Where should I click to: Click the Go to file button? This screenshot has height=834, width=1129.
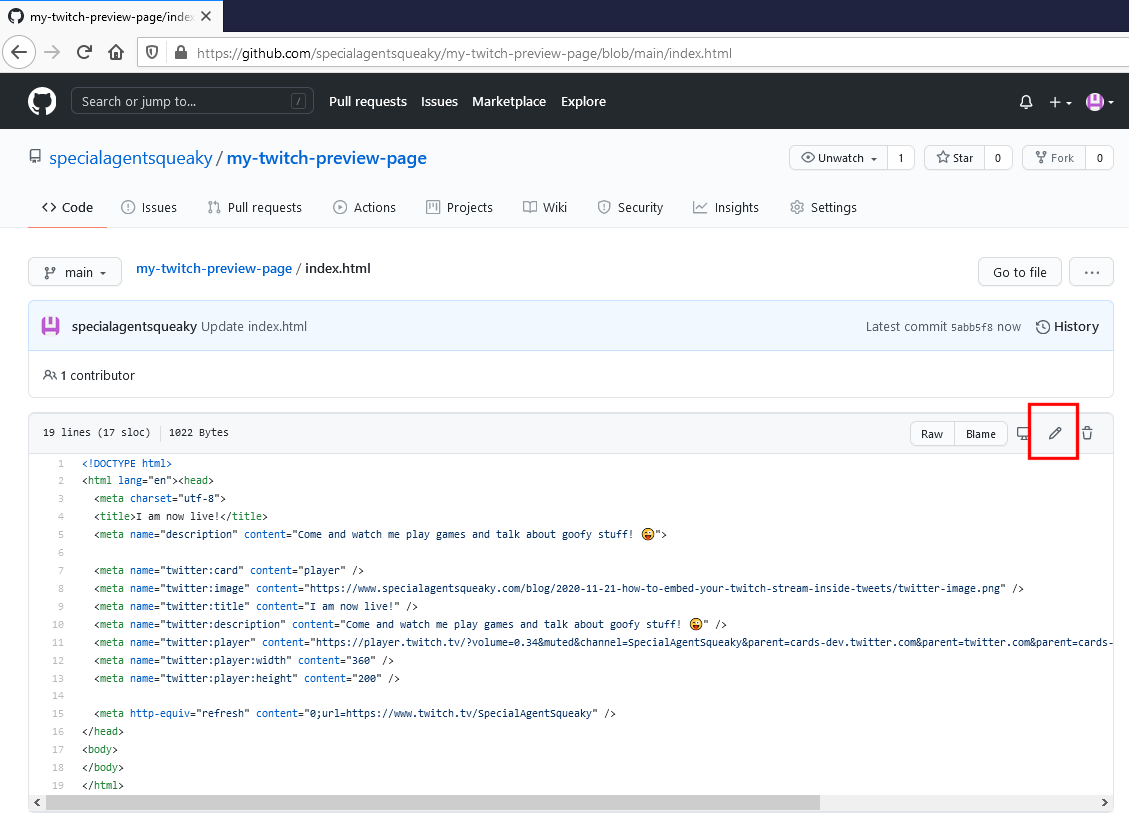tap(1019, 271)
